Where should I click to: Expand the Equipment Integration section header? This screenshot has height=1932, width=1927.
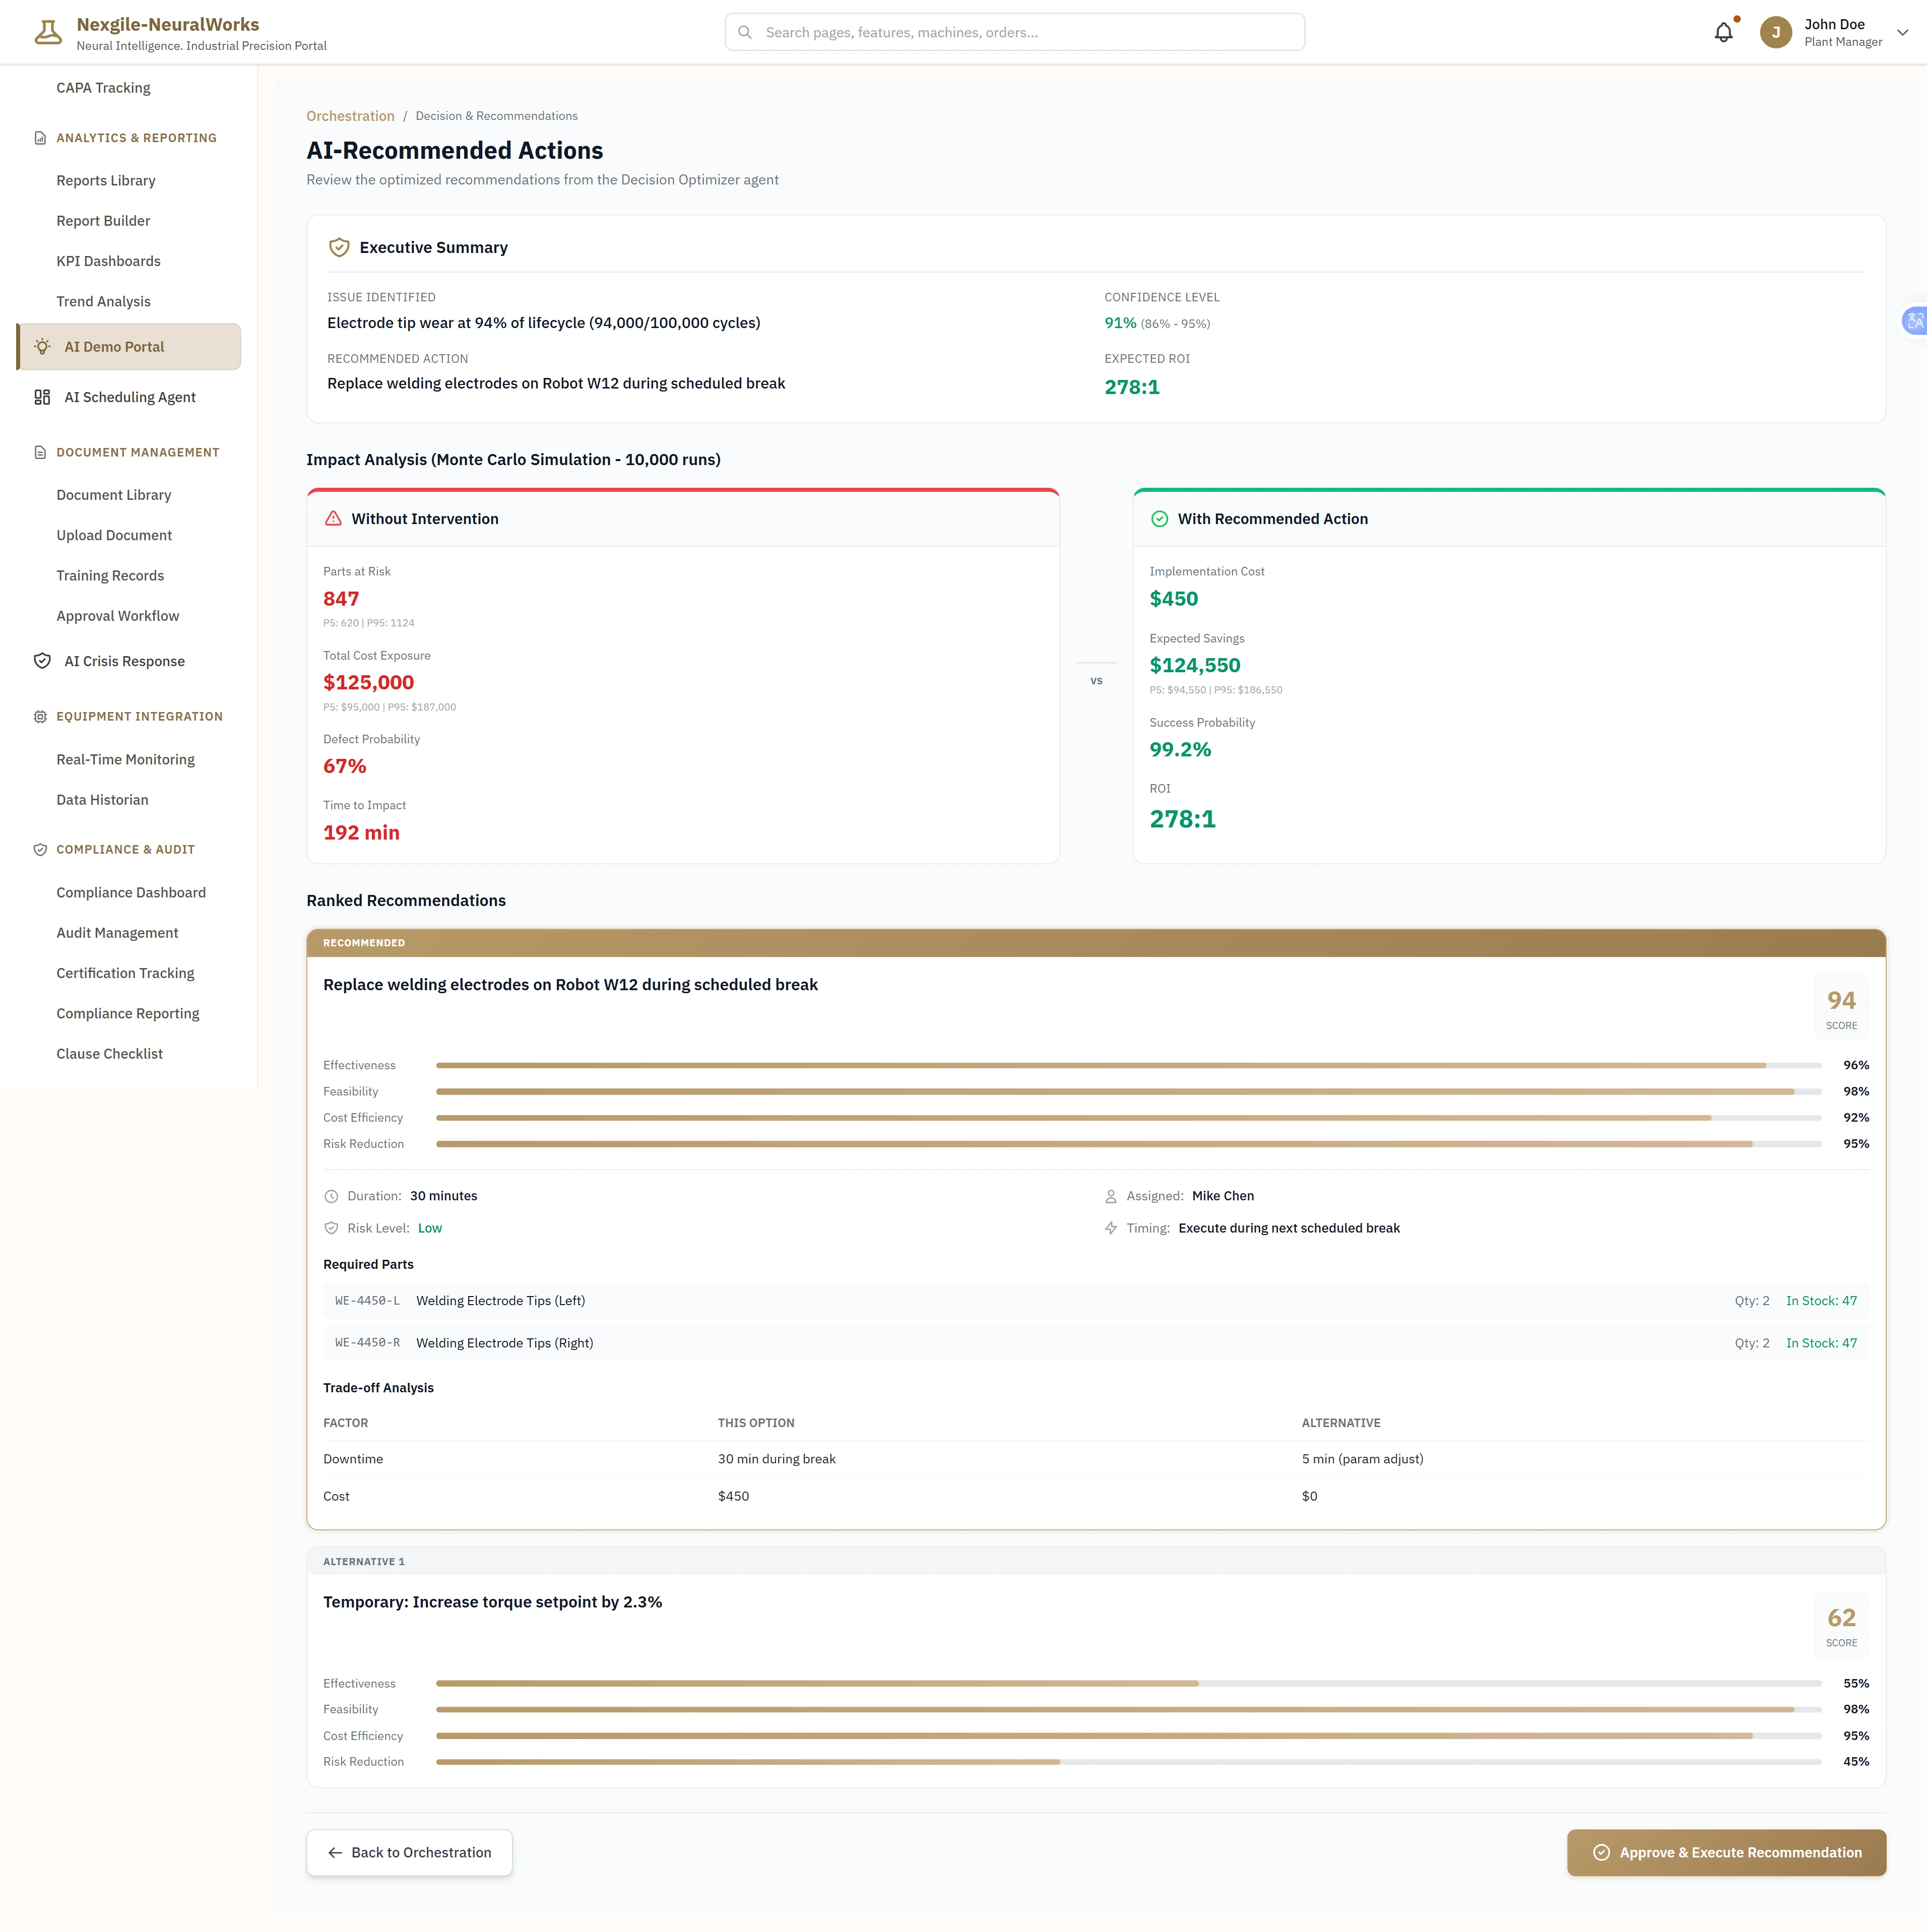pos(138,716)
